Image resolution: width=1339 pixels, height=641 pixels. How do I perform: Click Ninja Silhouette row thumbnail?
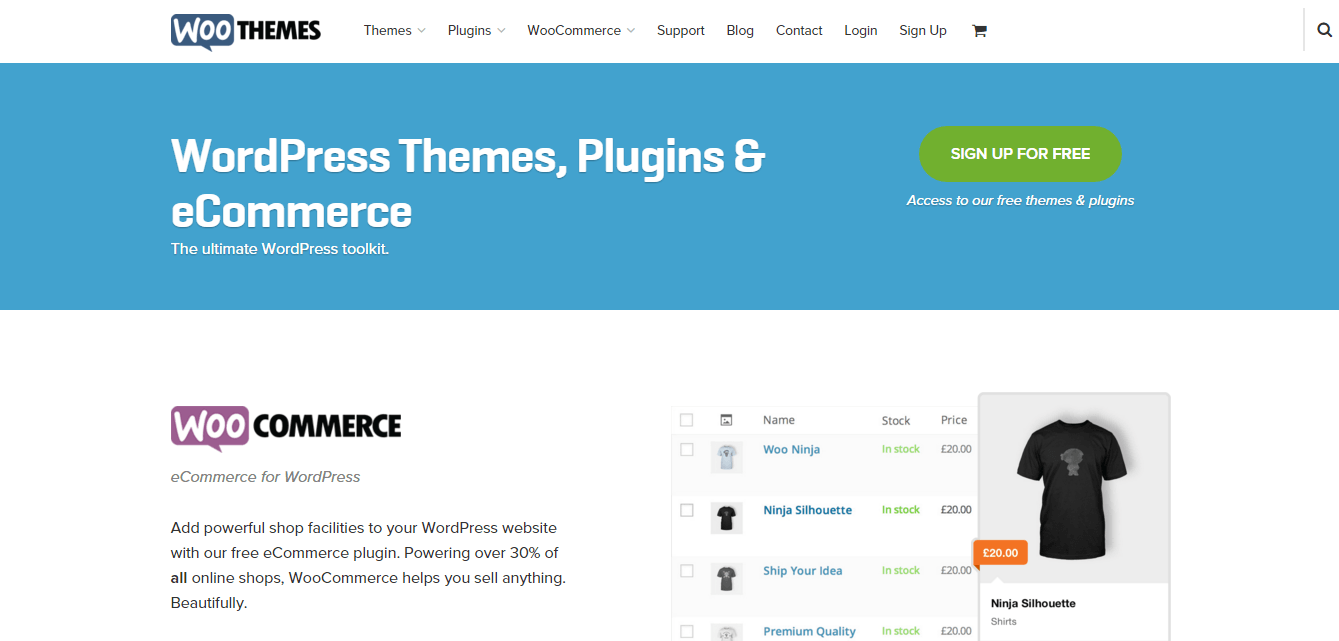[727, 517]
